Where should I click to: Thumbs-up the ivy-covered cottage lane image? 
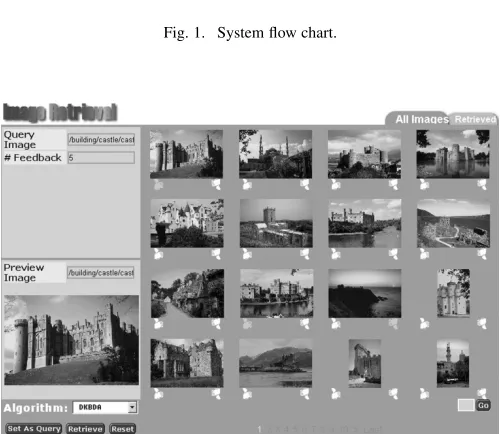tap(159, 324)
